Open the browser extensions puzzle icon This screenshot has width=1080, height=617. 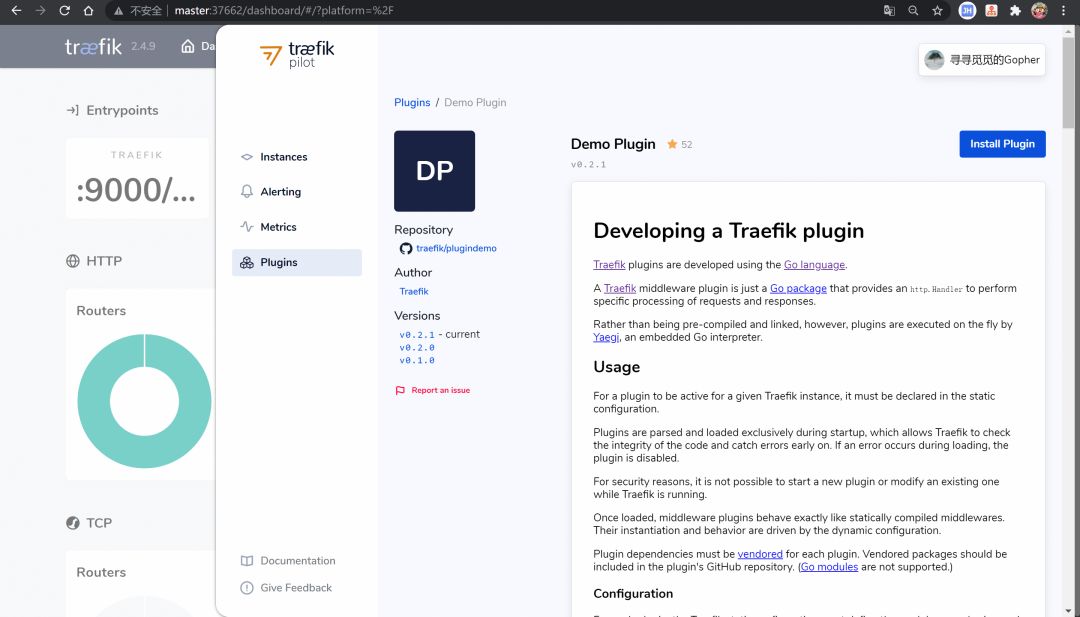pos(1015,10)
